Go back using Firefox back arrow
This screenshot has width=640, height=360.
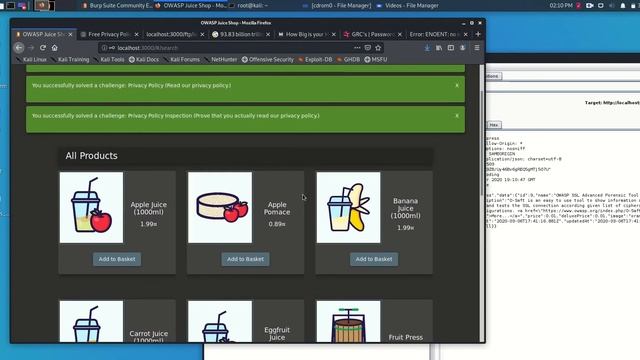[19, 48]
